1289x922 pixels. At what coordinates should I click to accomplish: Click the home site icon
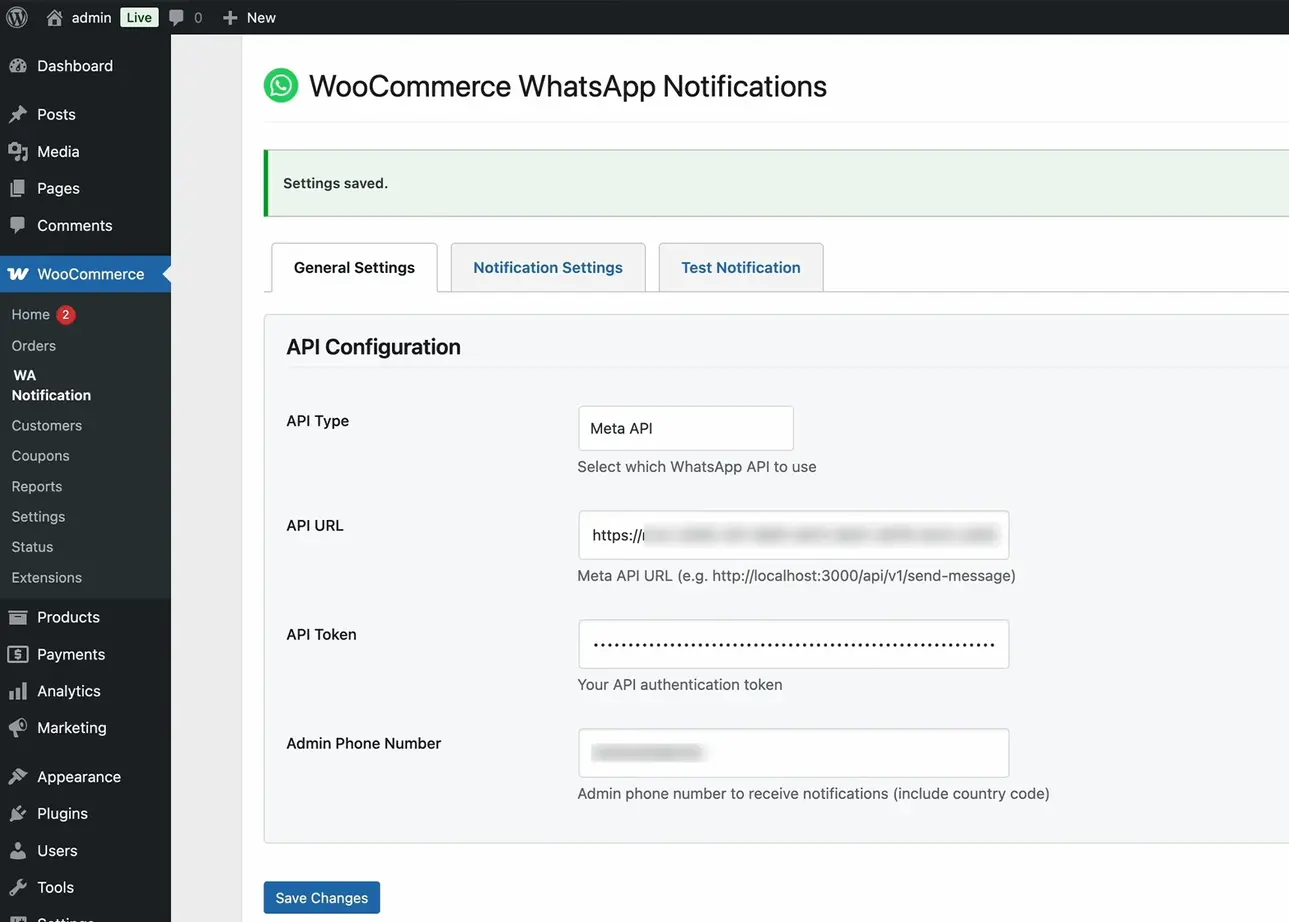pos(55,17)
